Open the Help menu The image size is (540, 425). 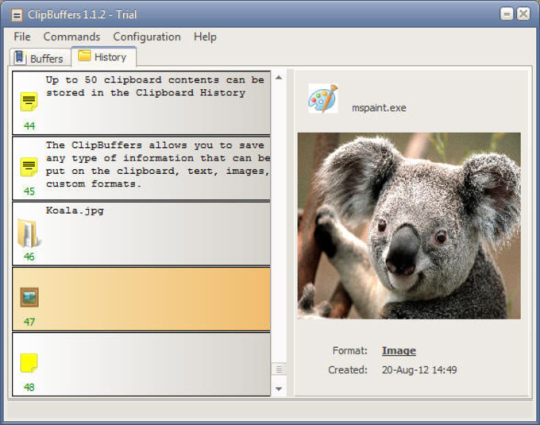click(x=205, y=37)
